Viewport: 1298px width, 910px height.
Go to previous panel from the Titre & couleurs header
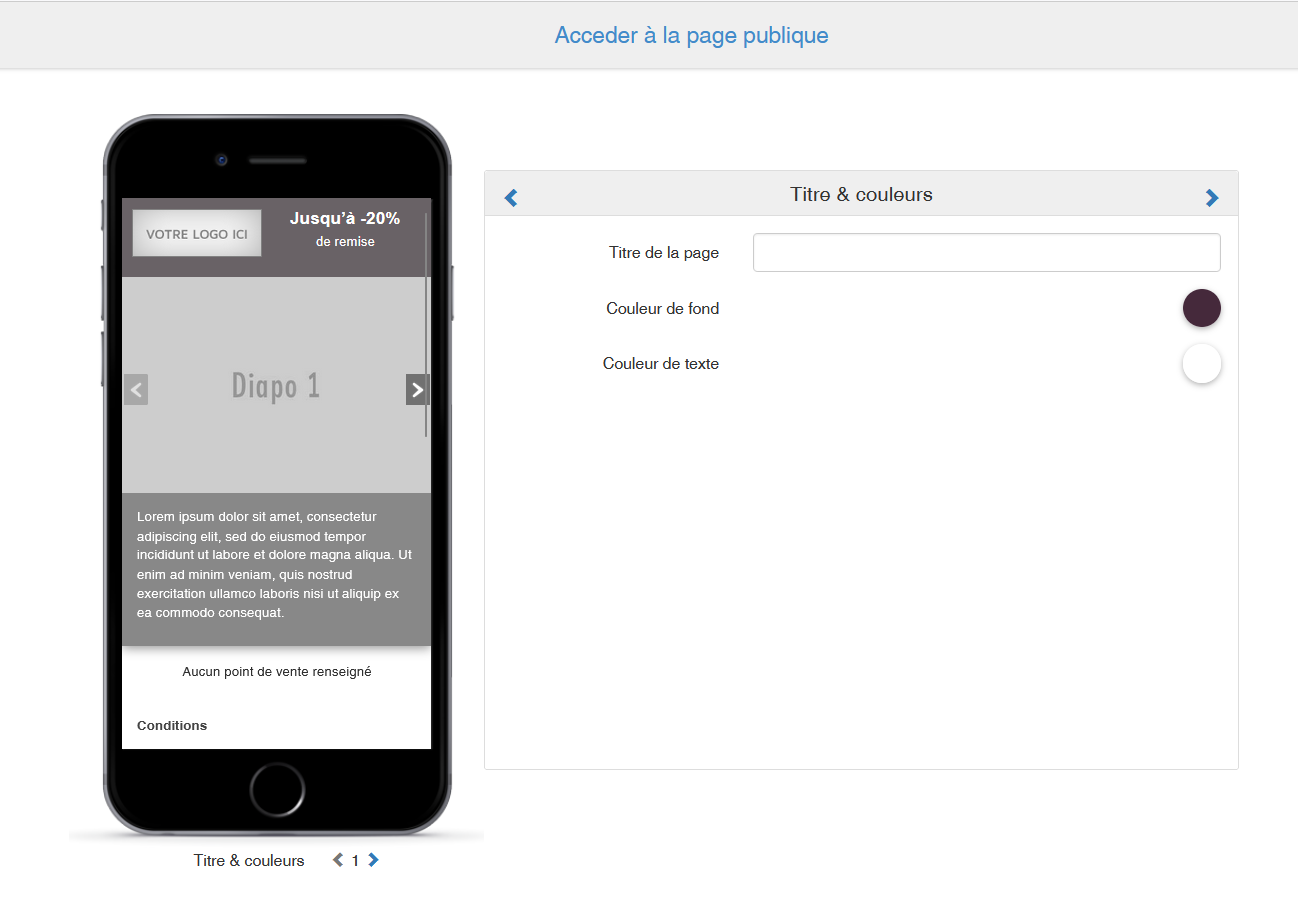[x=511, y=197]
